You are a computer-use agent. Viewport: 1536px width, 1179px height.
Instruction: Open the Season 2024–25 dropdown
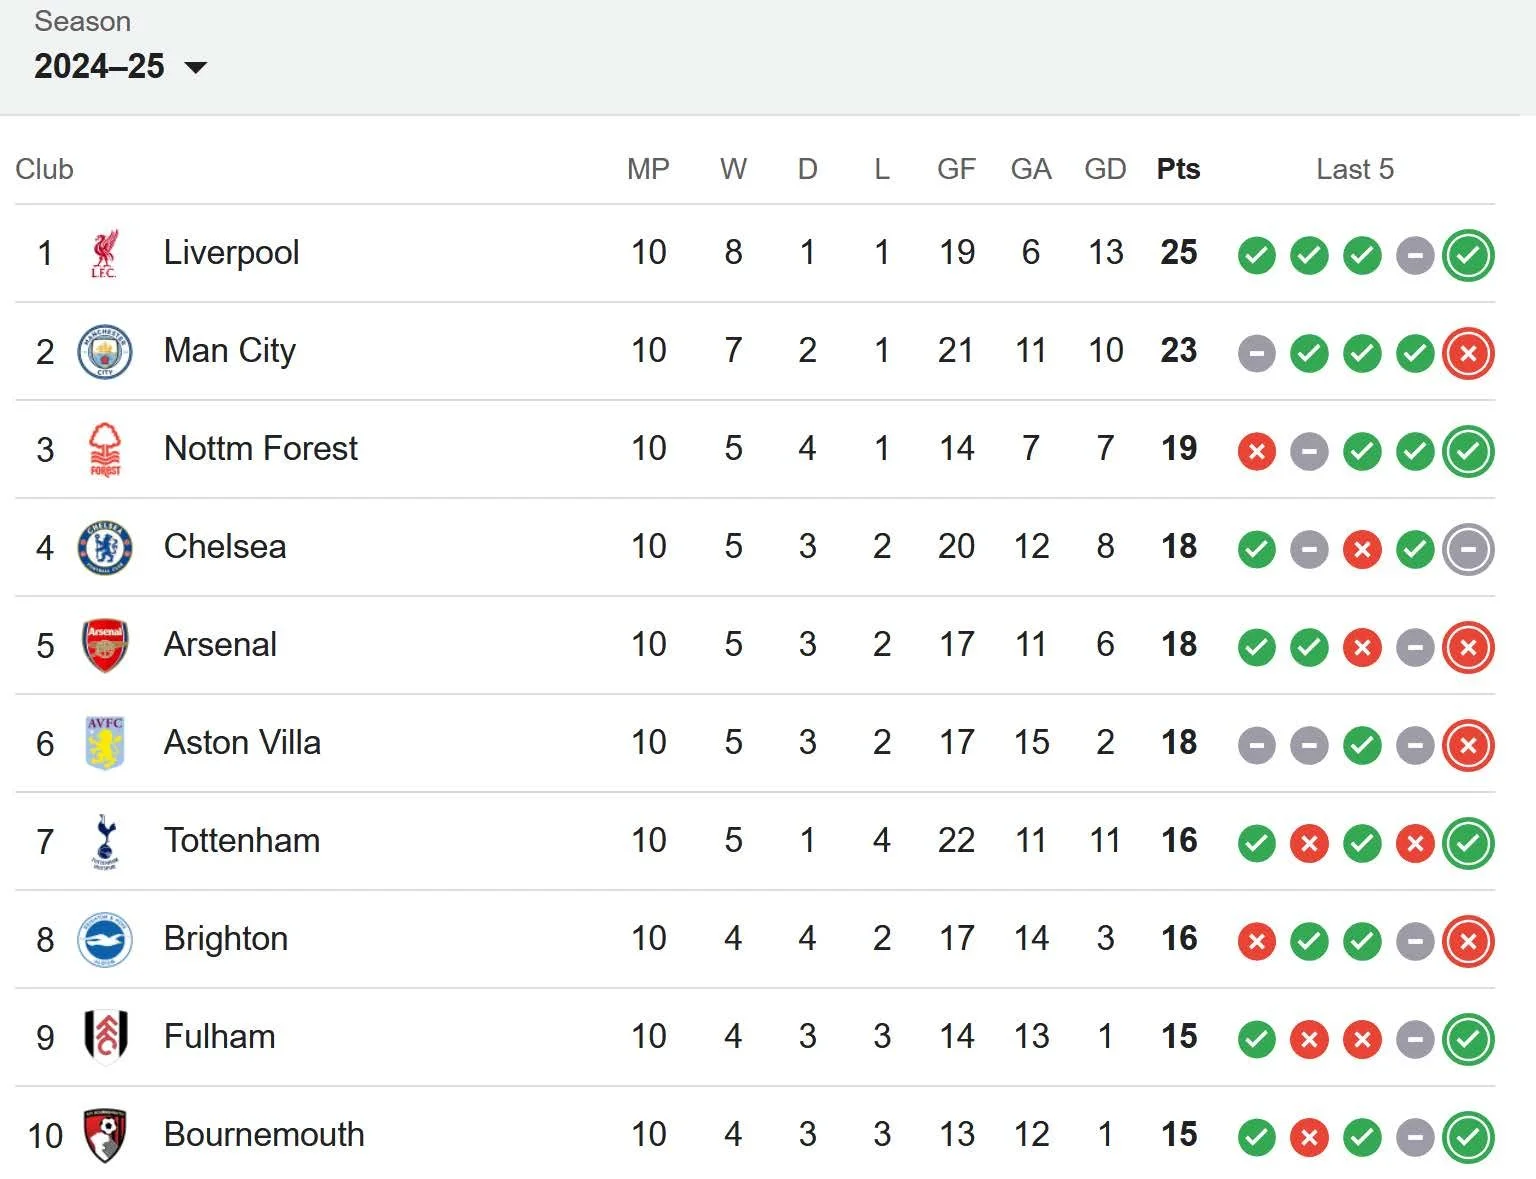coord(120,66)
